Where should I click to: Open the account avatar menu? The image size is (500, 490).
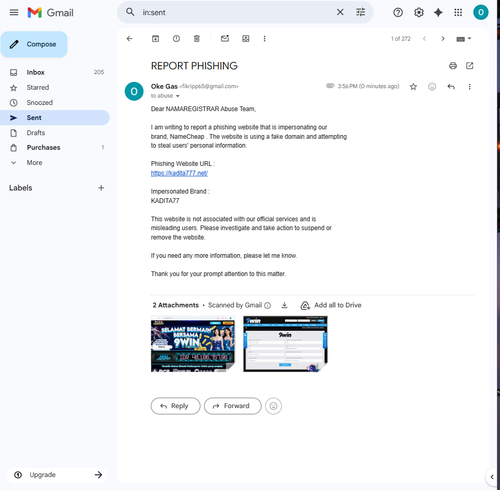pos(481,12)
